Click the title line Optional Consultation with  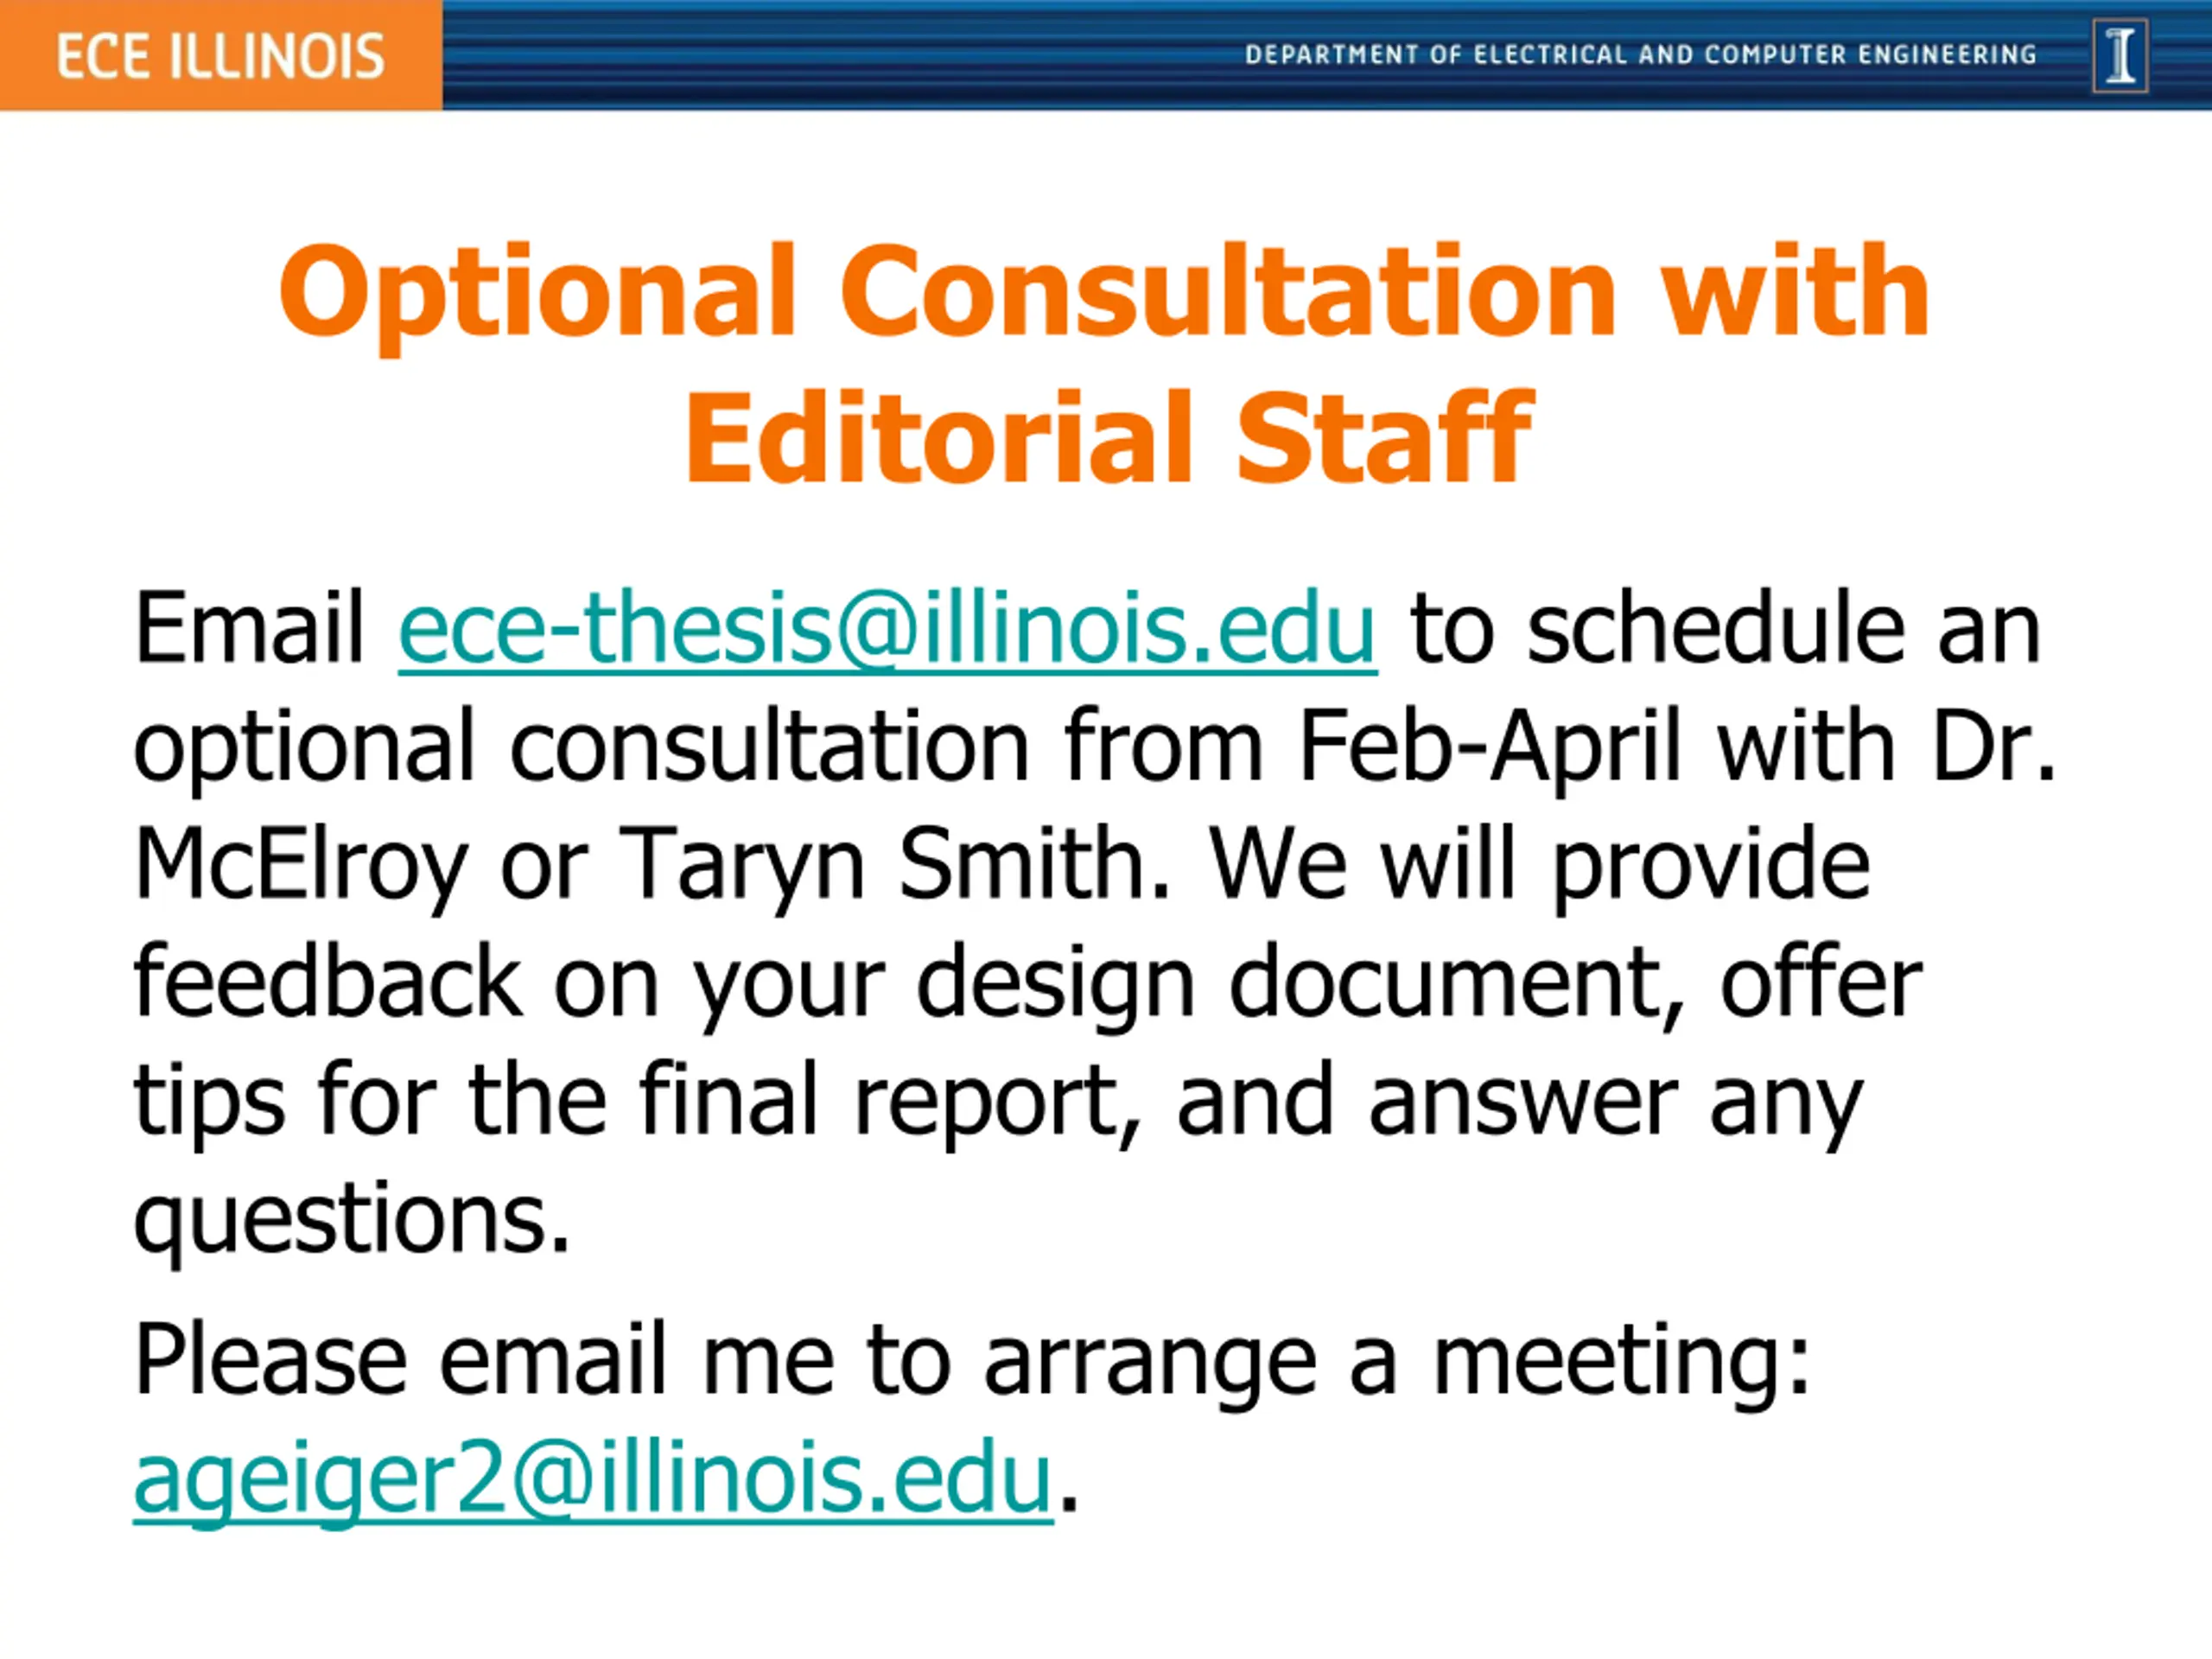[1105, 294]
